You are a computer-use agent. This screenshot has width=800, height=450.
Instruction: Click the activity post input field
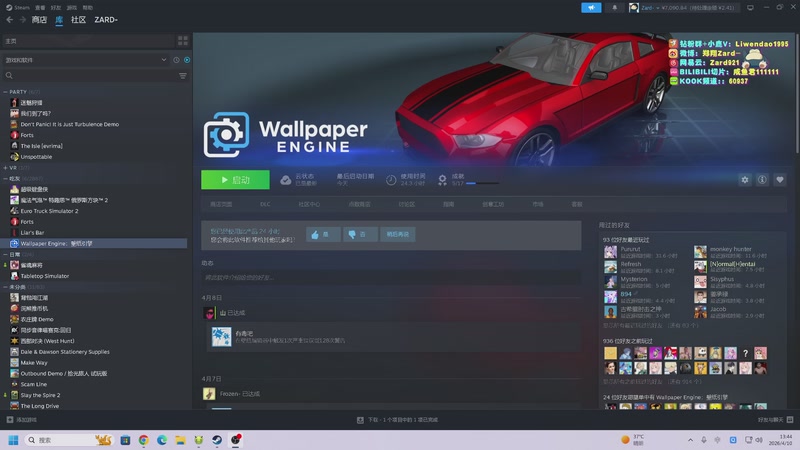point(391,278)
